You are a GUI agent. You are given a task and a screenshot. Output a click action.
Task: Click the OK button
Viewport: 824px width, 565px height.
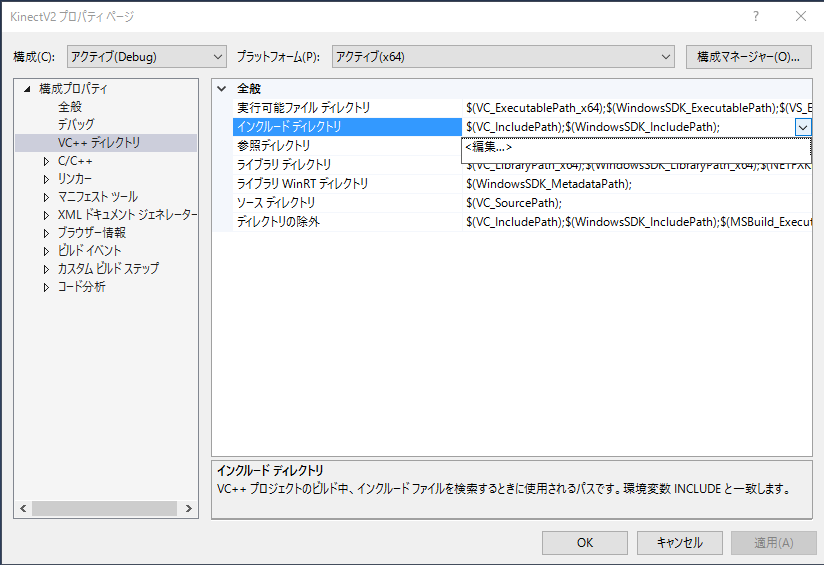click(x=585, y=543)
